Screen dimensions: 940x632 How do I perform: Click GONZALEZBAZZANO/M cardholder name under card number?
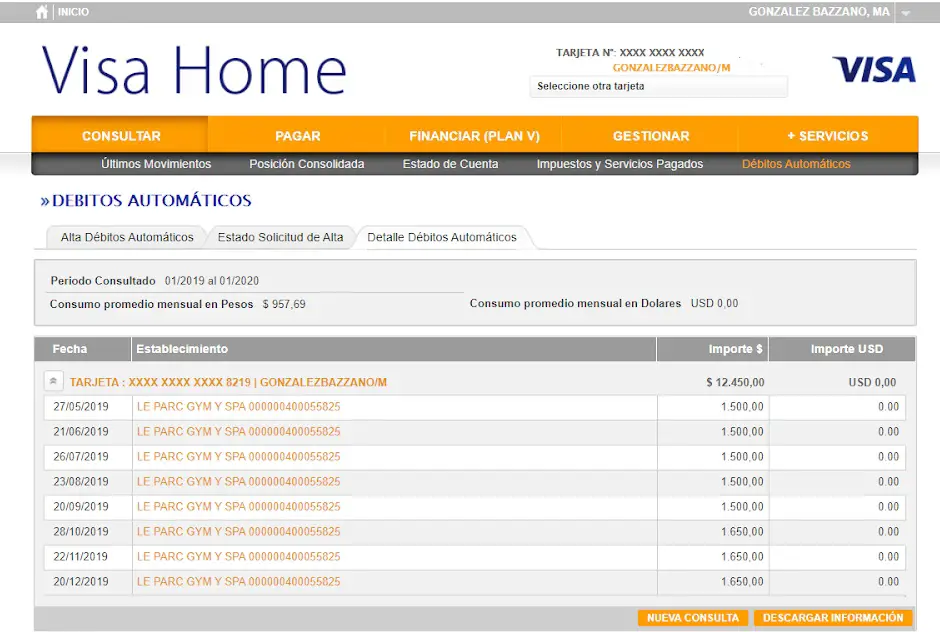click(671, 68)
